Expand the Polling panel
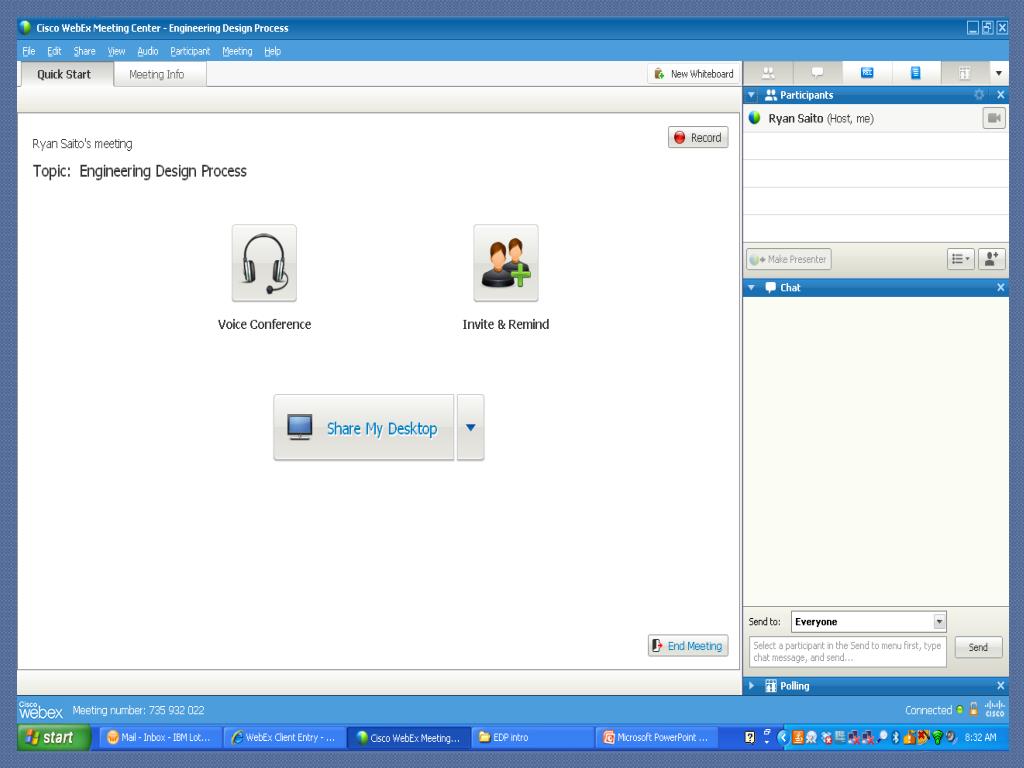The width and height of the screenshot is (1024, 768). [x=752, y=686]
